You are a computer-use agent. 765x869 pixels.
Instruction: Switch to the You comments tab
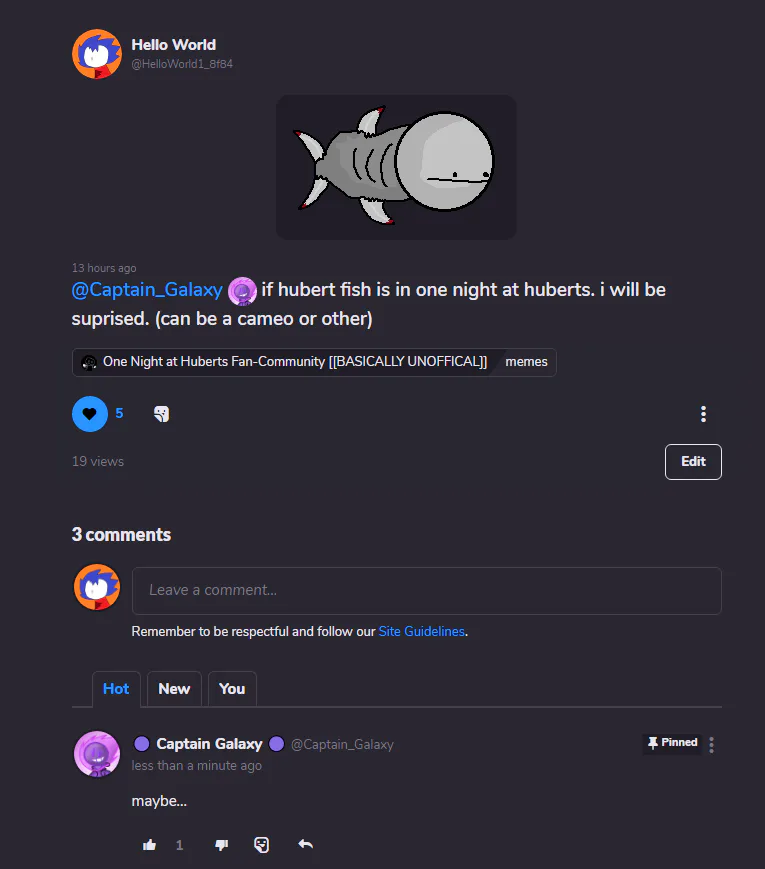(232, 689)
